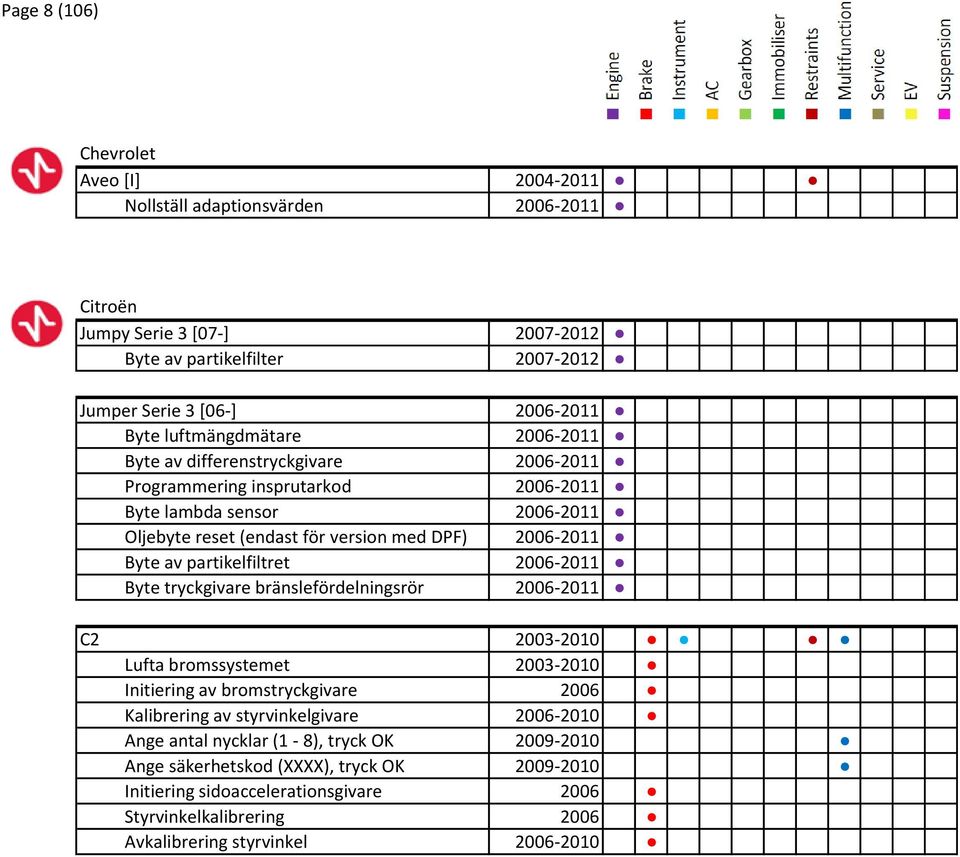Click the Brake dot in the C2 row
The width and height of the screenshot is (960, 857).
651,640
